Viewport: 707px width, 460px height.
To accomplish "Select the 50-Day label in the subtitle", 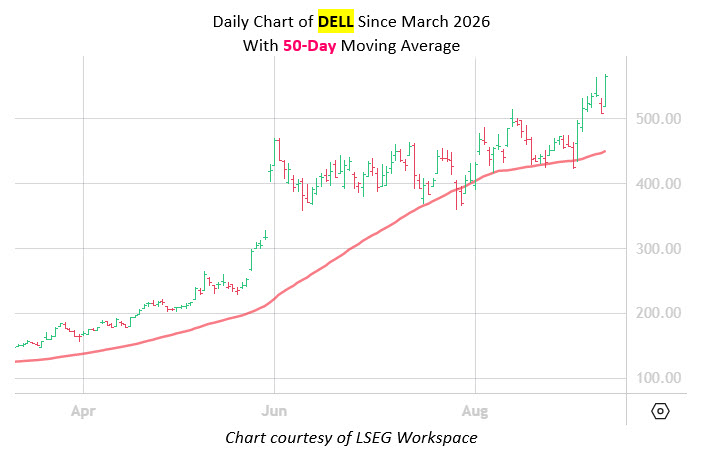I will pos(309,46).
